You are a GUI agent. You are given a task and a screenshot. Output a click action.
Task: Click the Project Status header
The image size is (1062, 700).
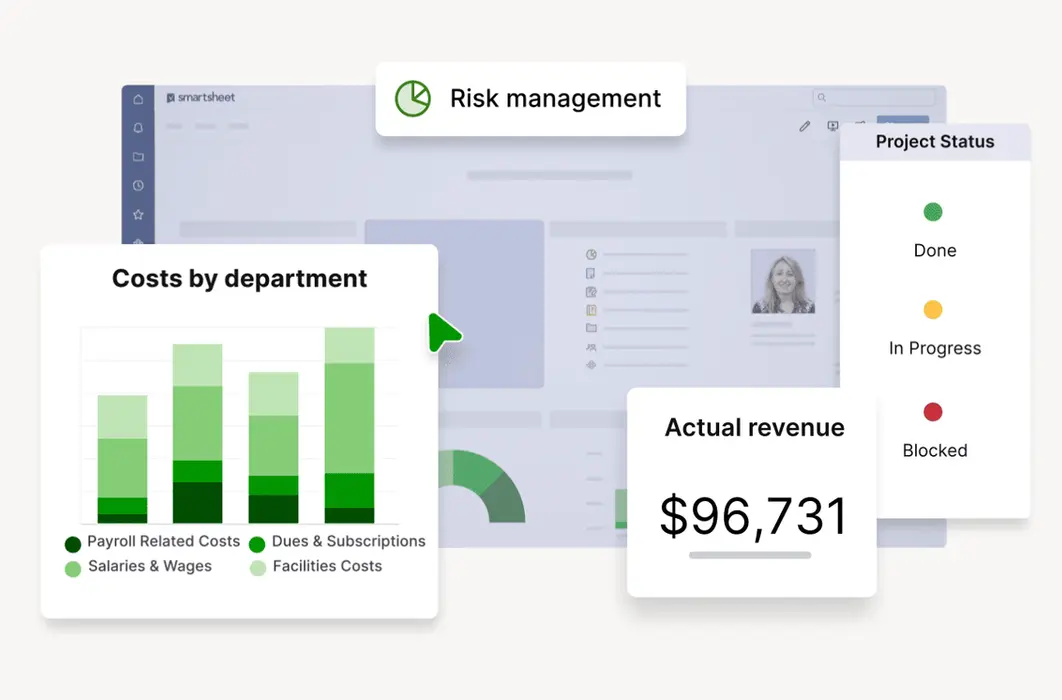click(x=935, y=141)
